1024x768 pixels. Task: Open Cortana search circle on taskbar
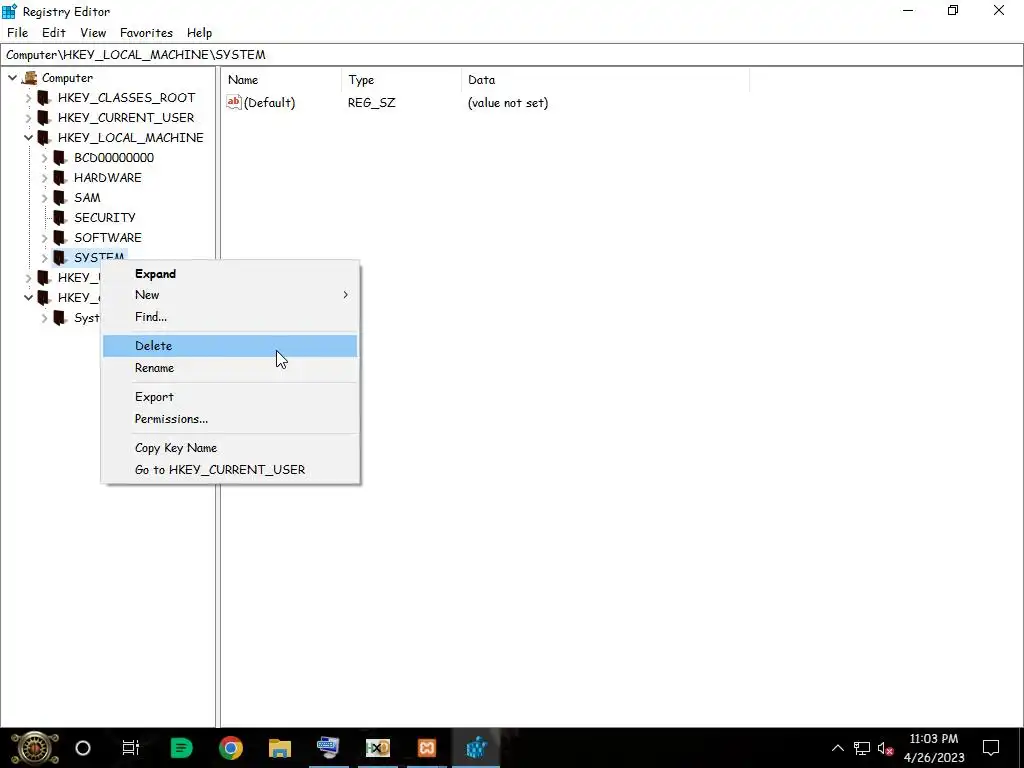click(x=83, y=748)
